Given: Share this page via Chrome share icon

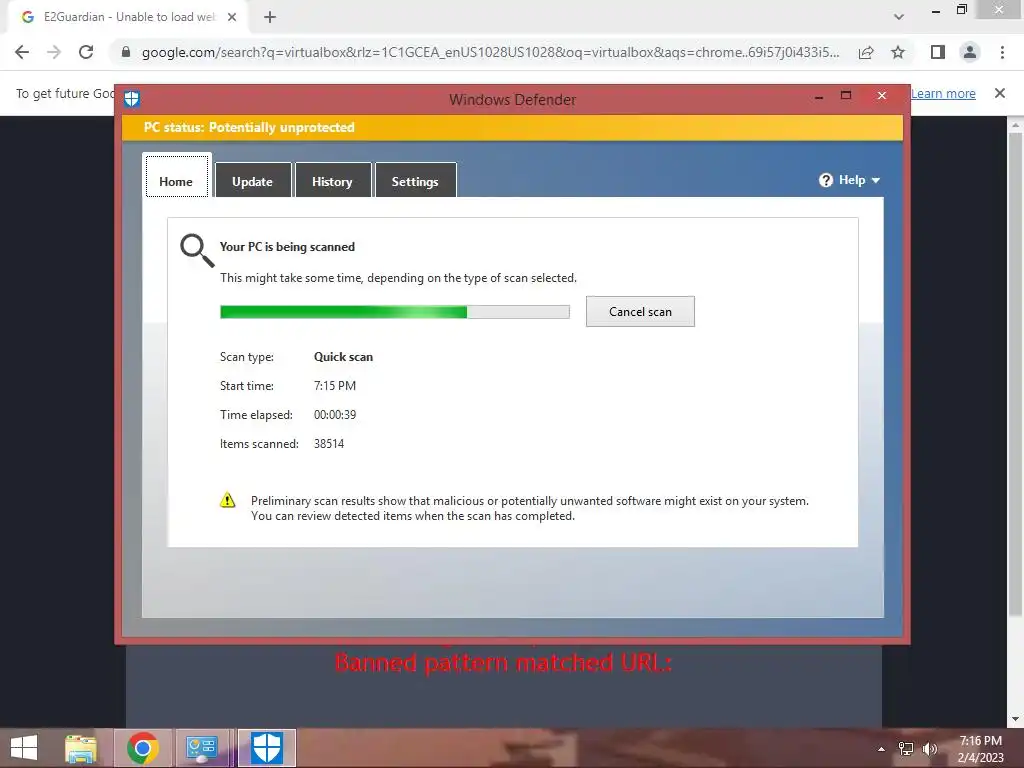Looking at the screenshot, I should [866, 52].
